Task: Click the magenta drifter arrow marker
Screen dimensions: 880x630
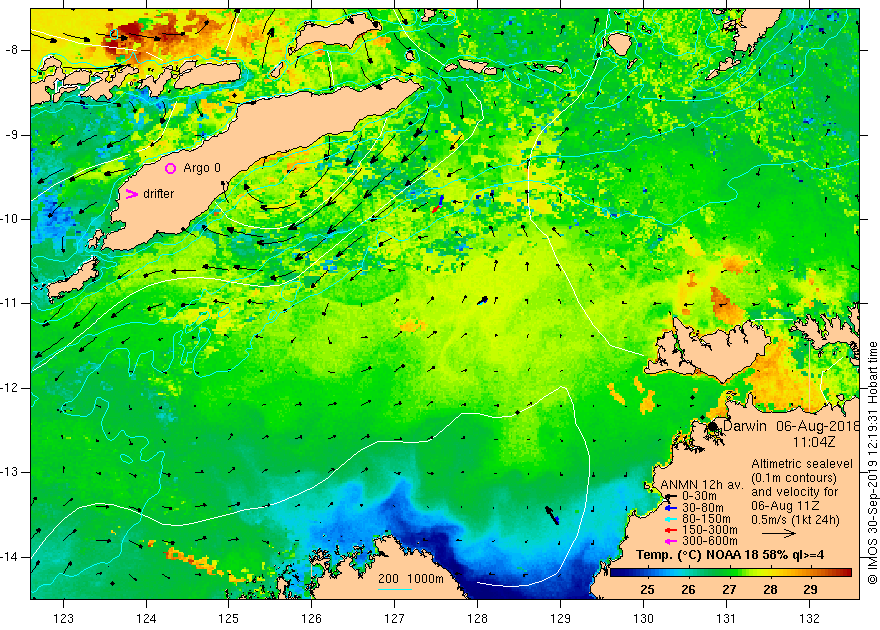Action: (x=131, y=194)
